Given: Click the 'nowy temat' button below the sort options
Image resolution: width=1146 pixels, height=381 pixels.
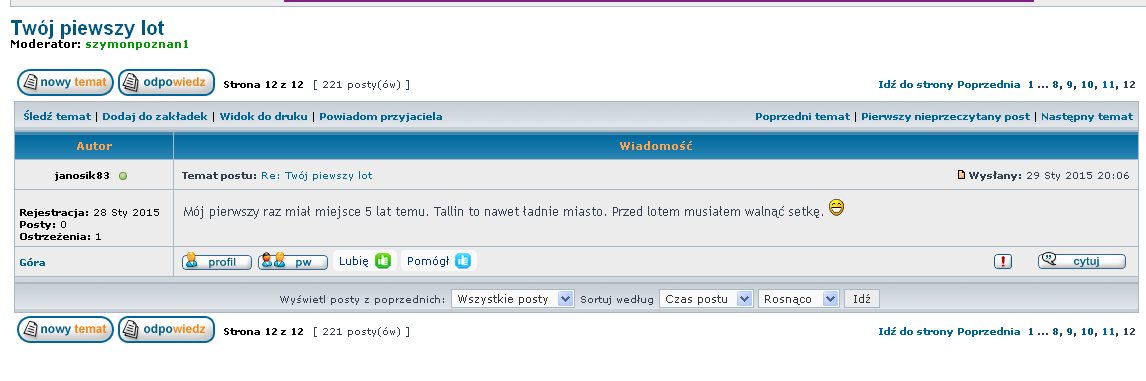Looking at the screenshot, I should 65,330.
